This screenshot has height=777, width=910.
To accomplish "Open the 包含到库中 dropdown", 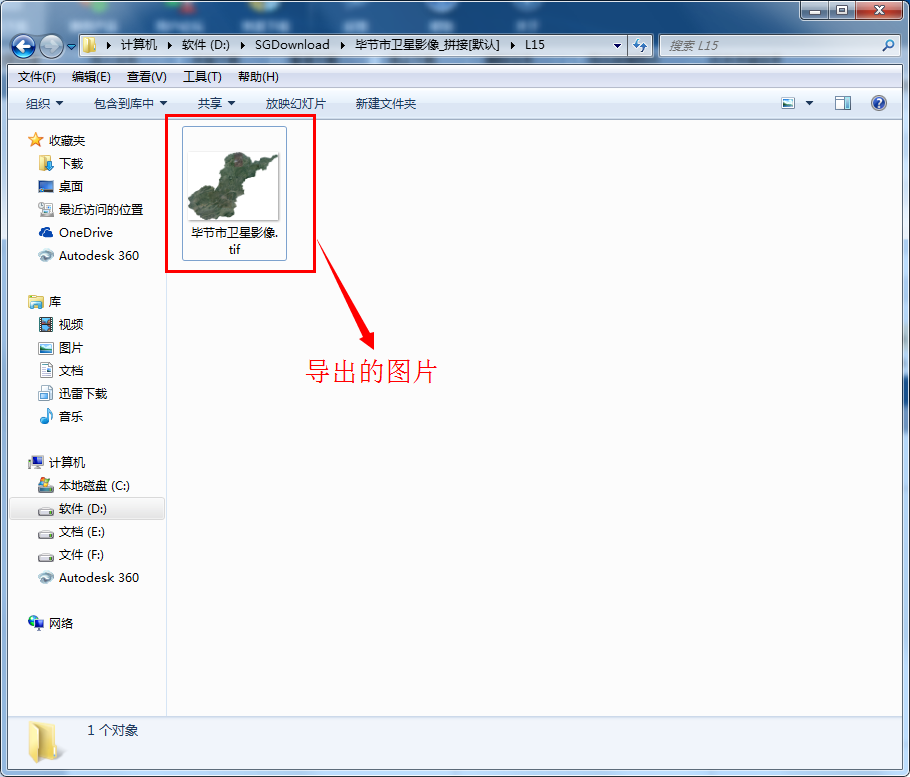I will (x=130, y=103).
